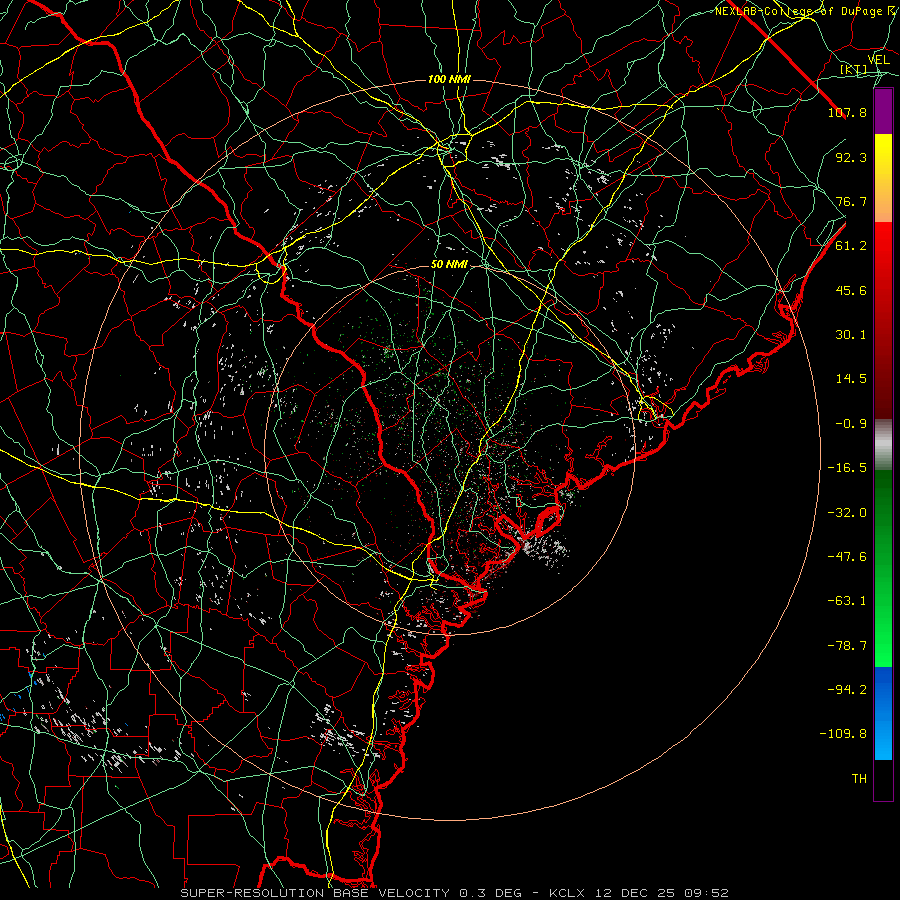Click the -16.5 velocity scale value
Screen dimensions: 900x900
(847, 468)
